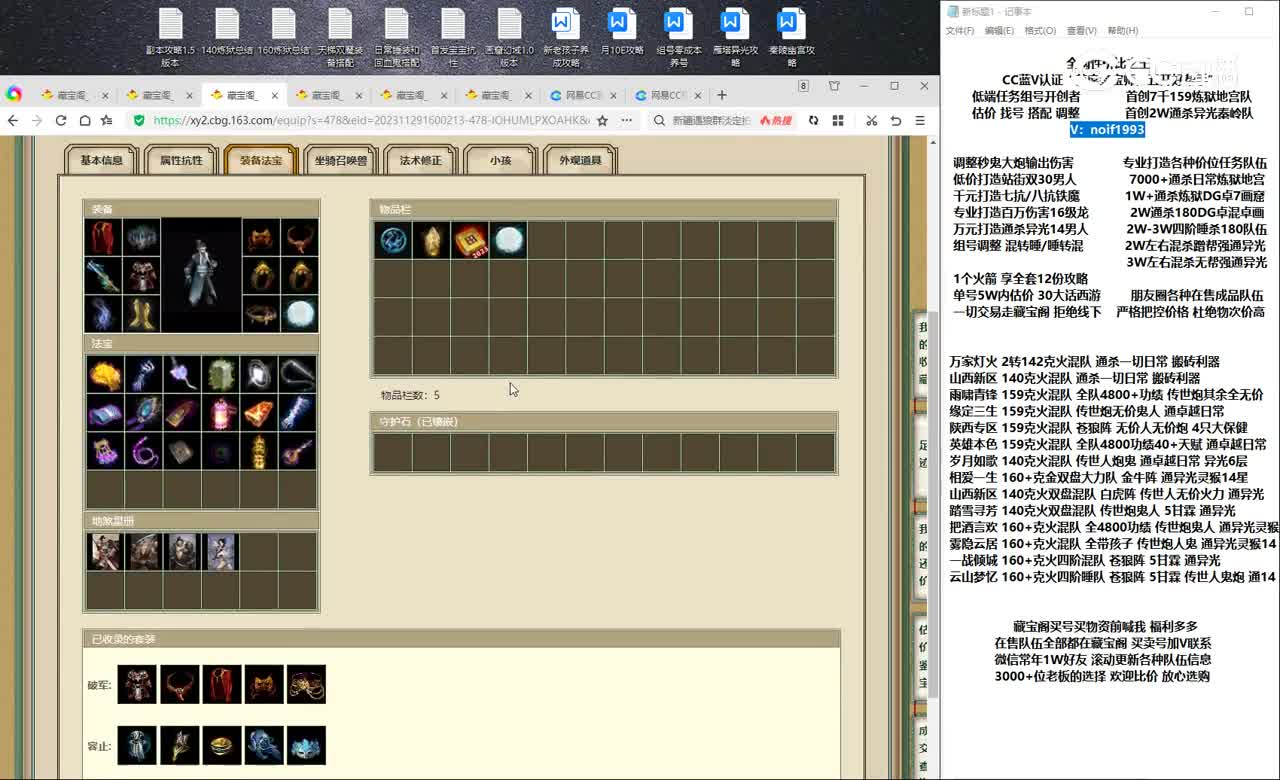Select the blue swirl item in 物品栏

pyautogui.click(x=392, y=240)
